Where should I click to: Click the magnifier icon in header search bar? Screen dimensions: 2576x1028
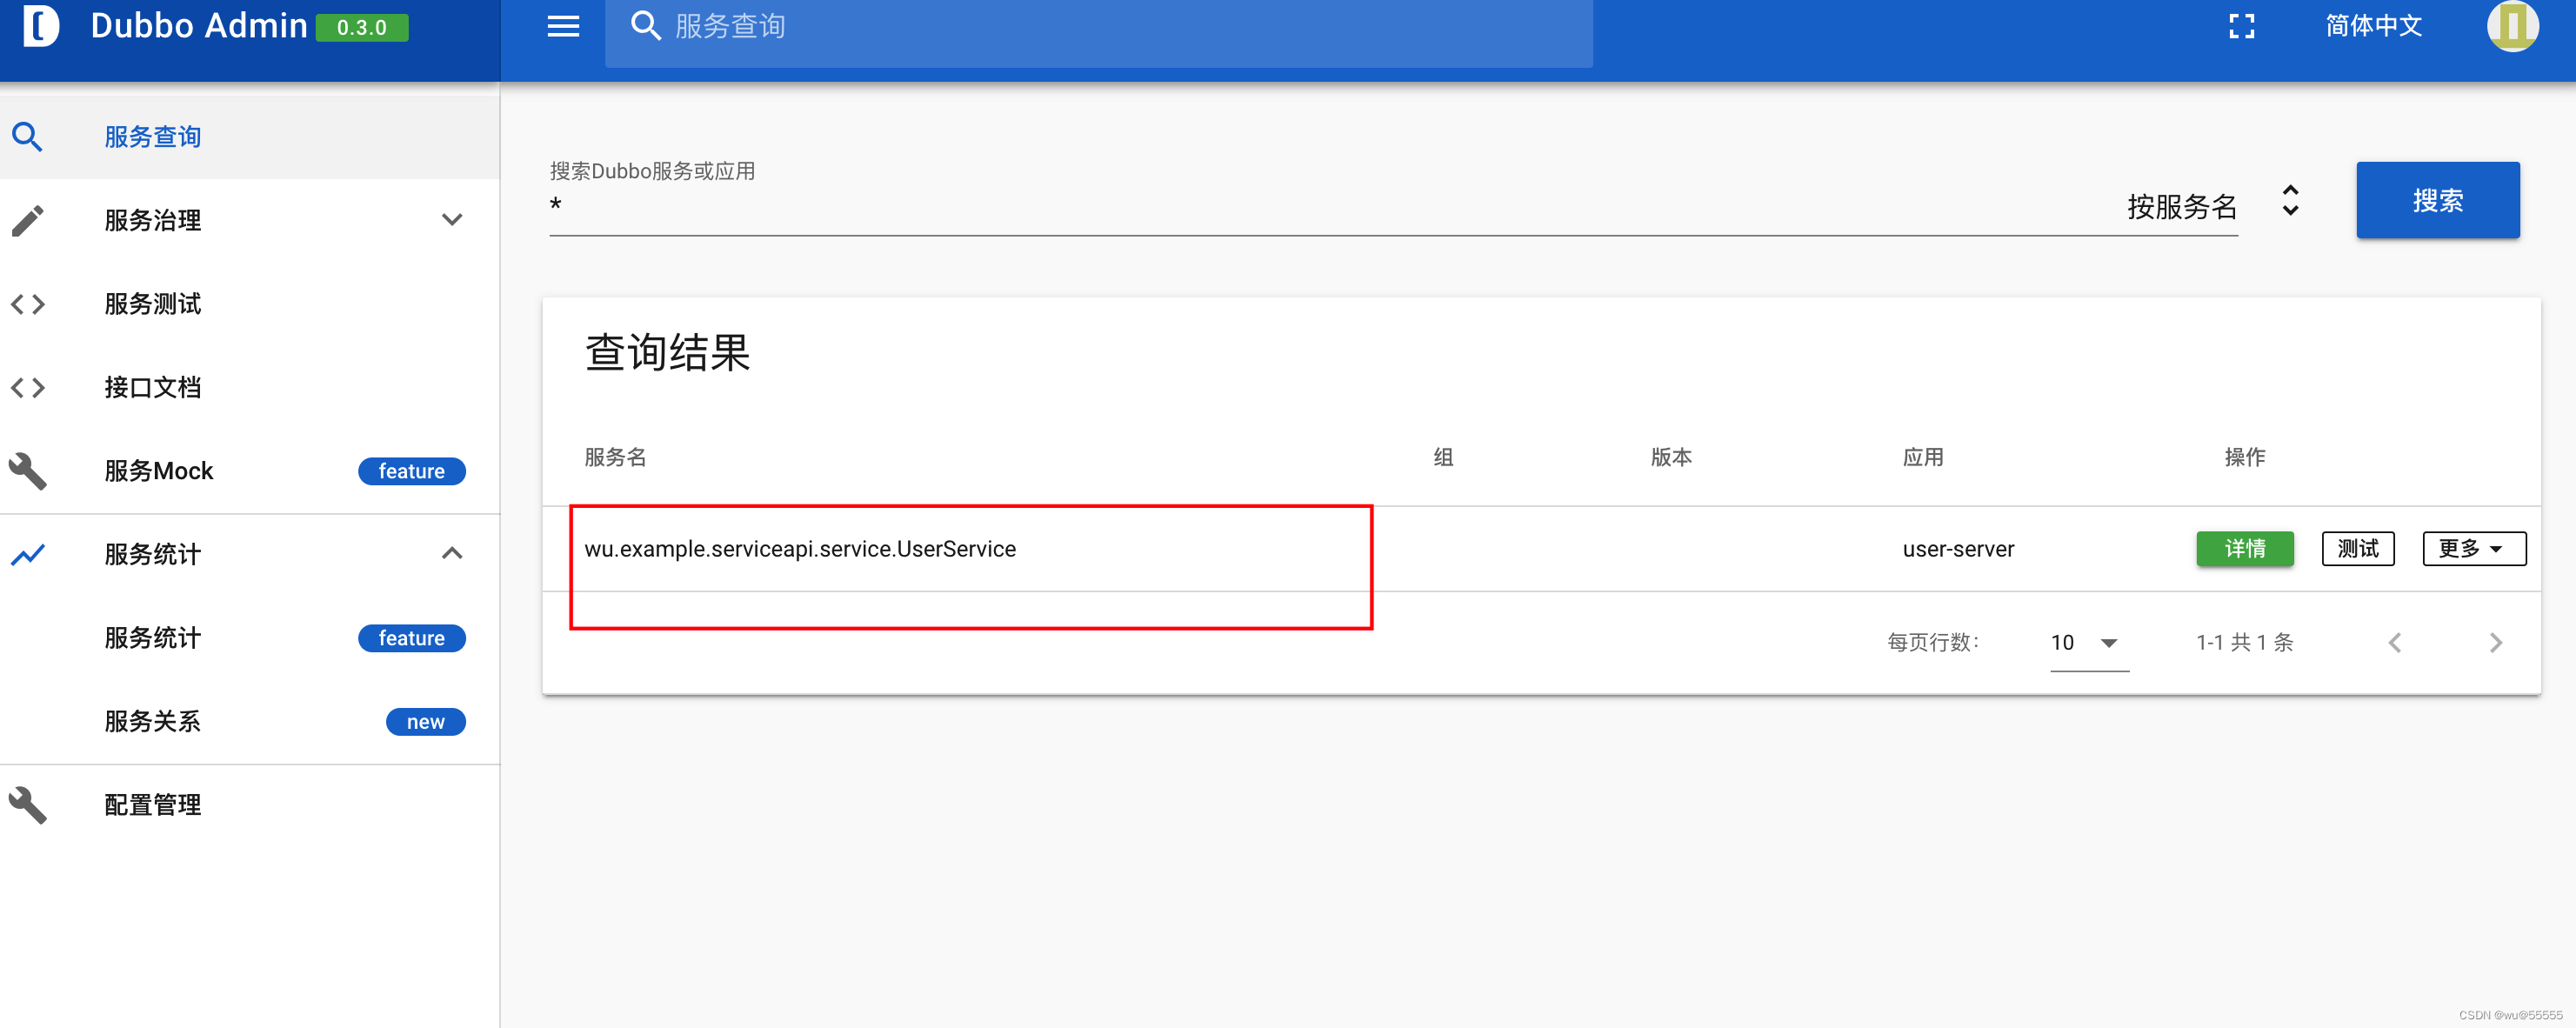coord(646,26)
